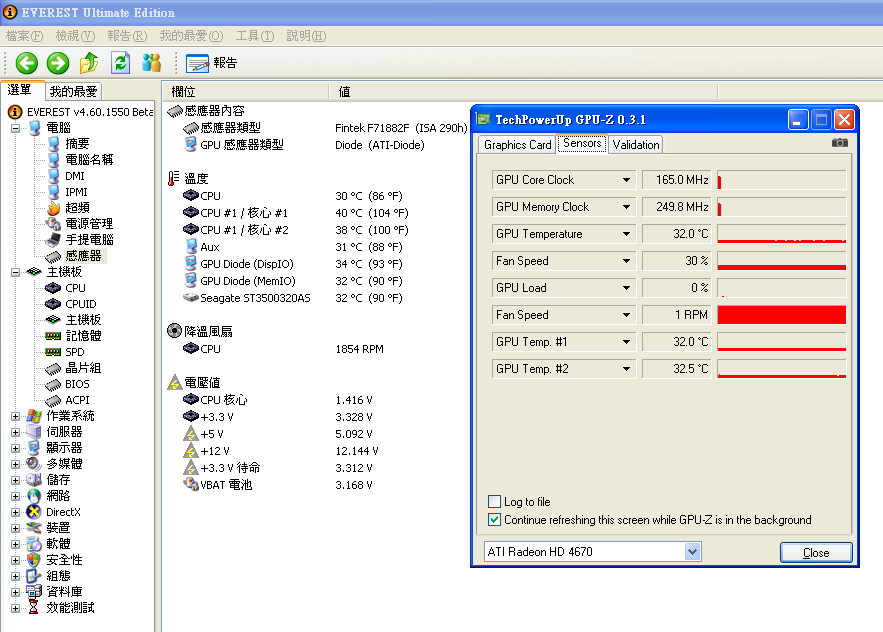This screenshot has width=883, height=632.
Task: Open the DMI tree item
Action: click(x=74, y=176)
